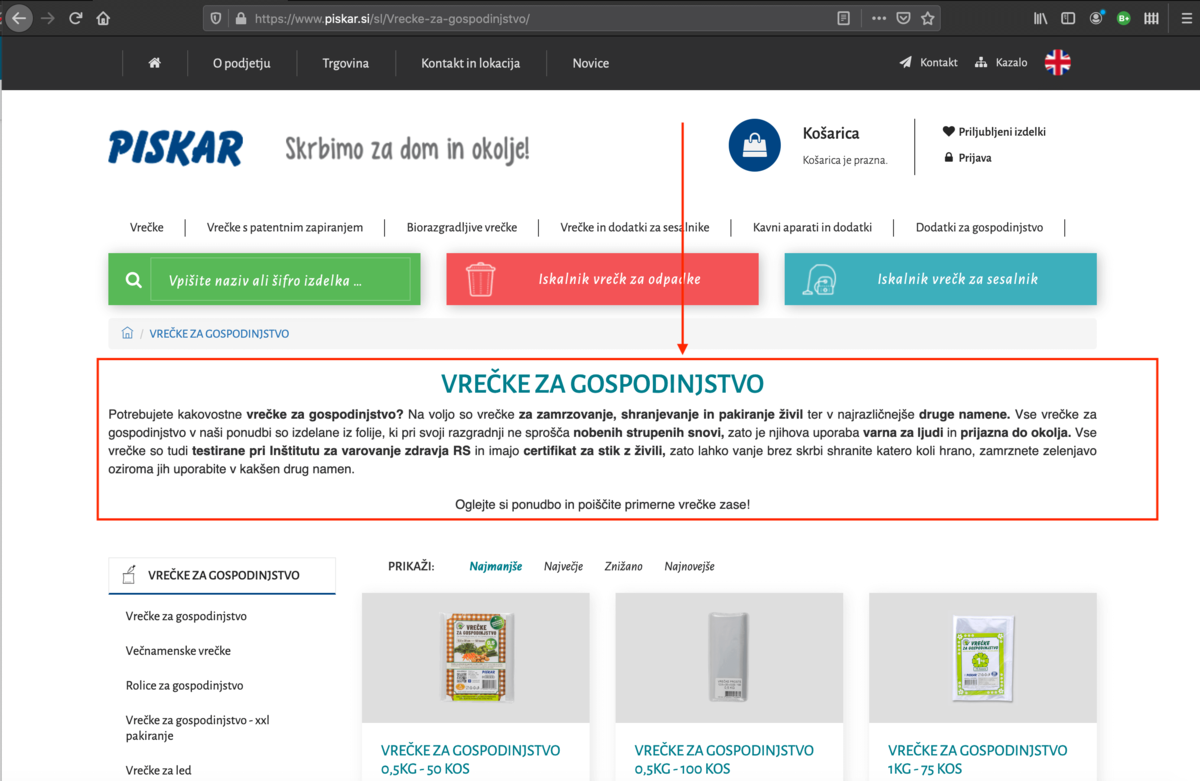Open Vrečke za gospodinjstvo sidebar item

point(186,616)
